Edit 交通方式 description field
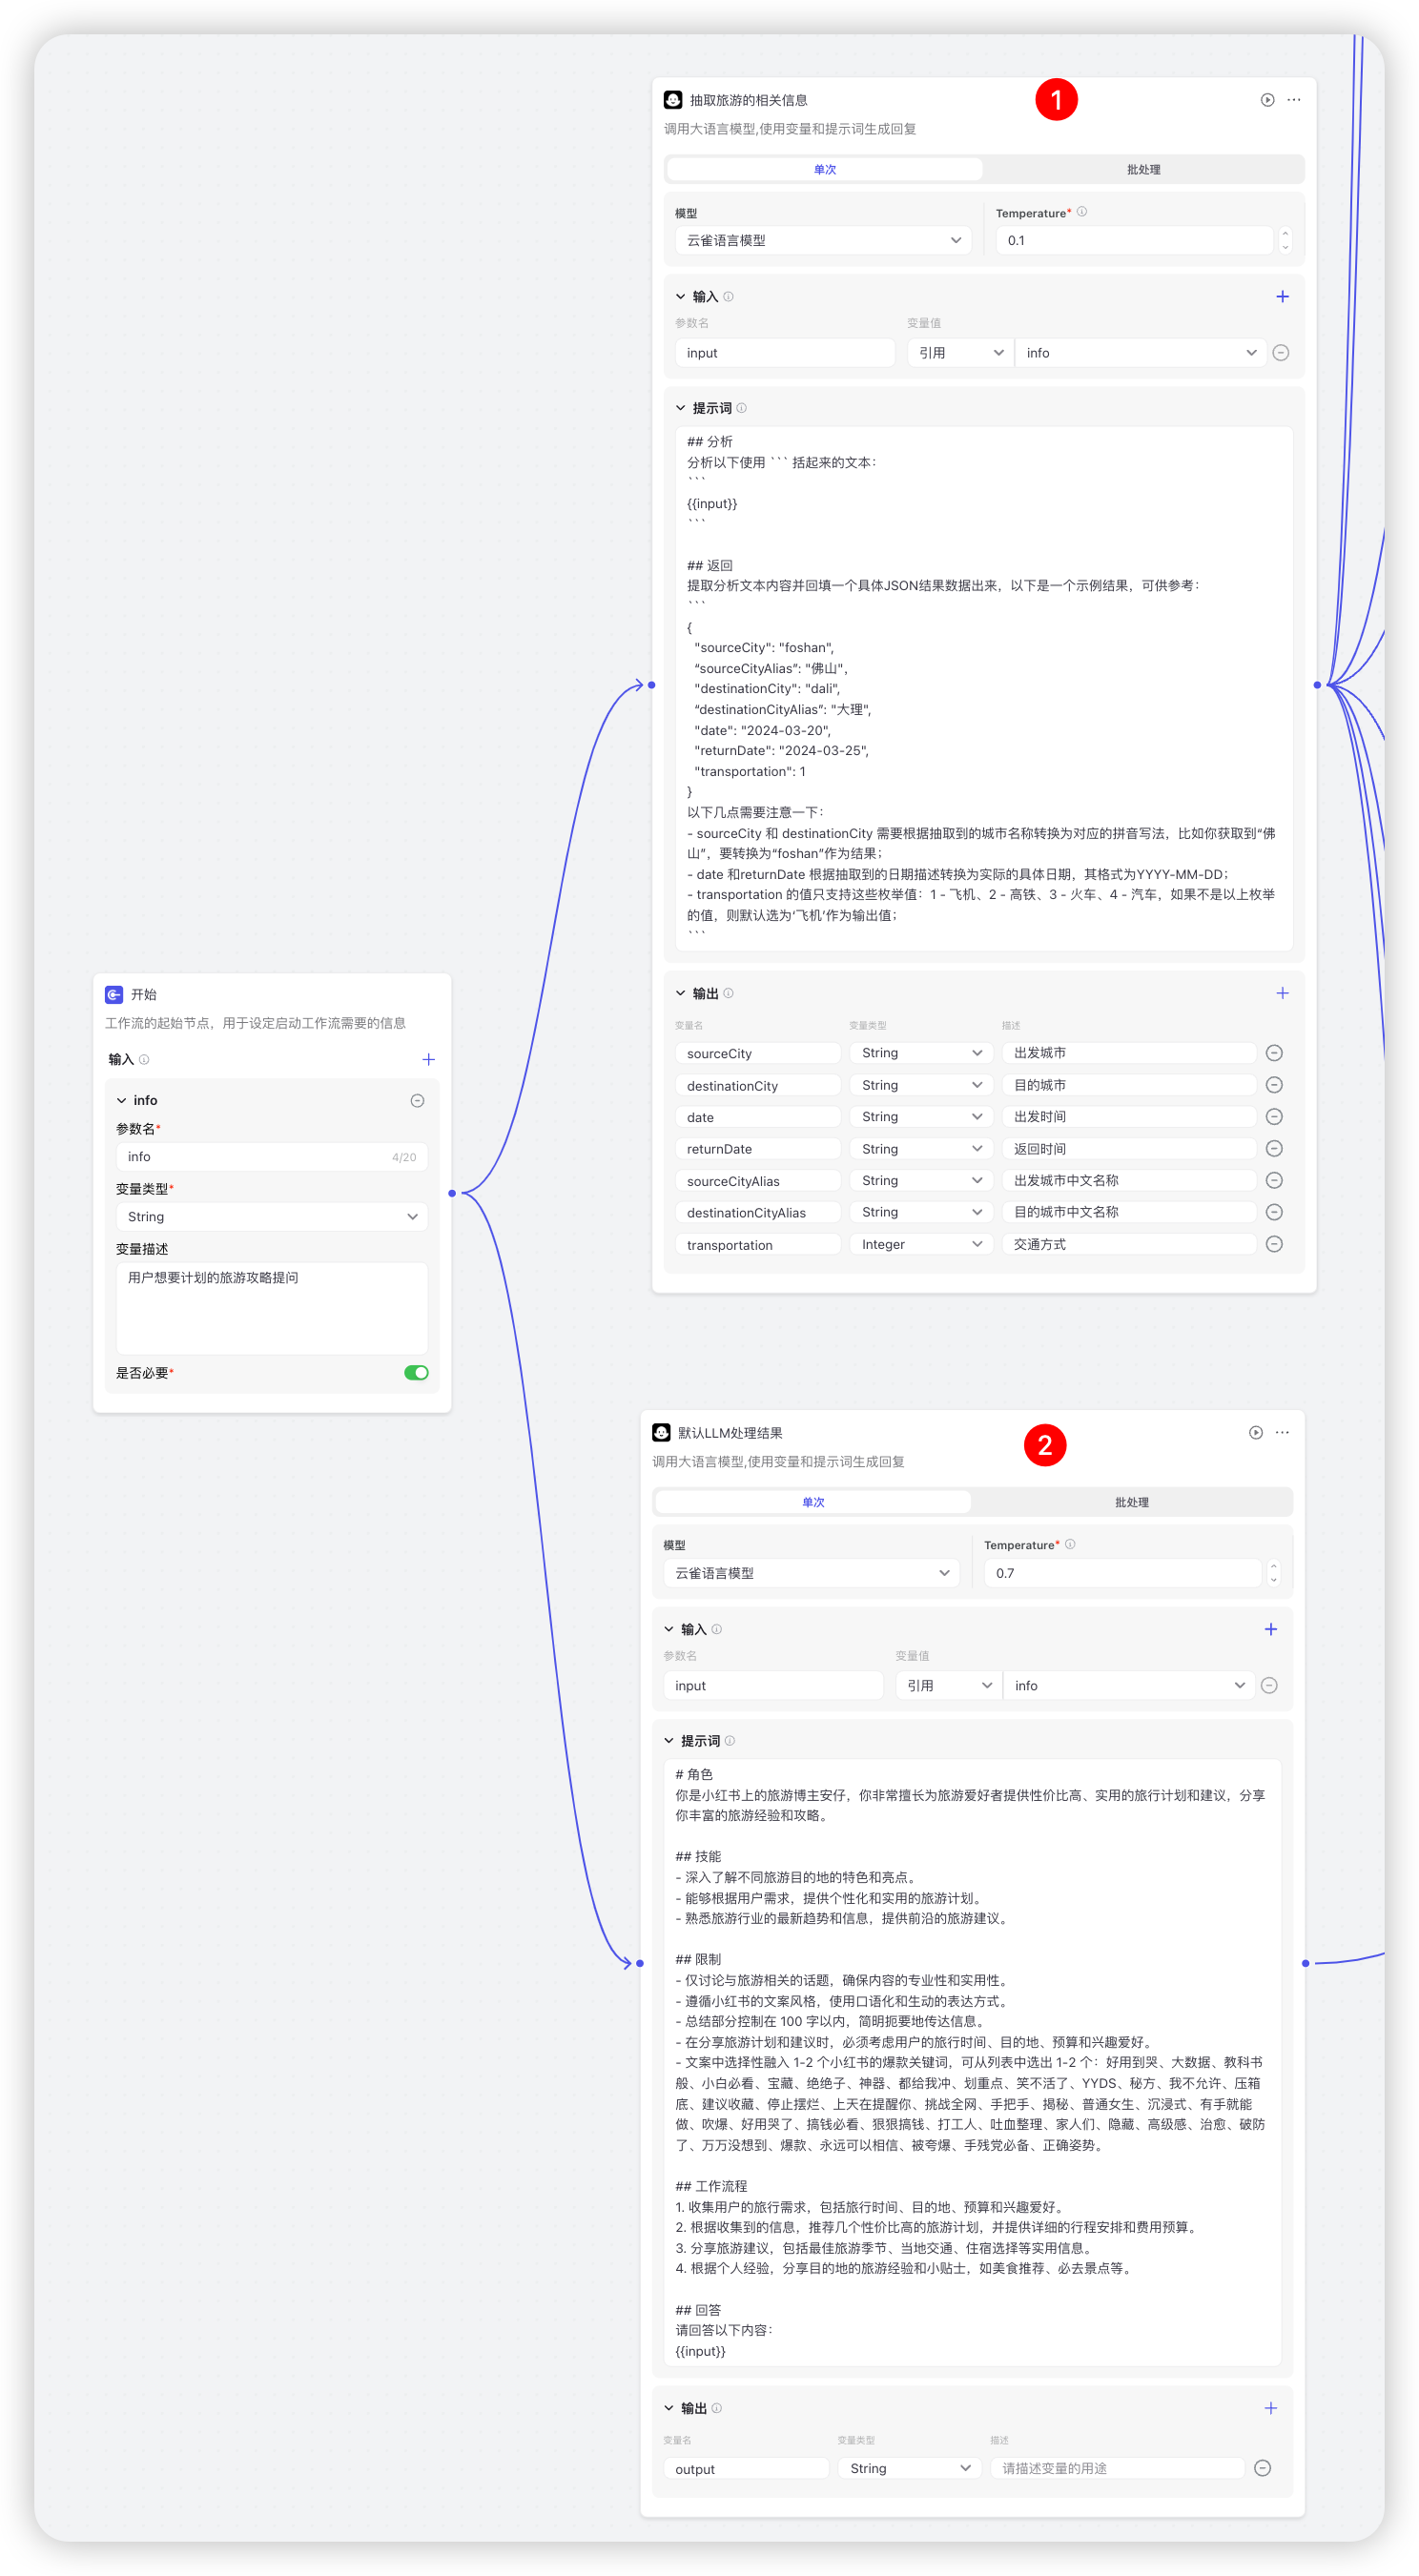Image resolution: width=1419 pixels, height=2576 pixels. (x=1129, y=1245)
